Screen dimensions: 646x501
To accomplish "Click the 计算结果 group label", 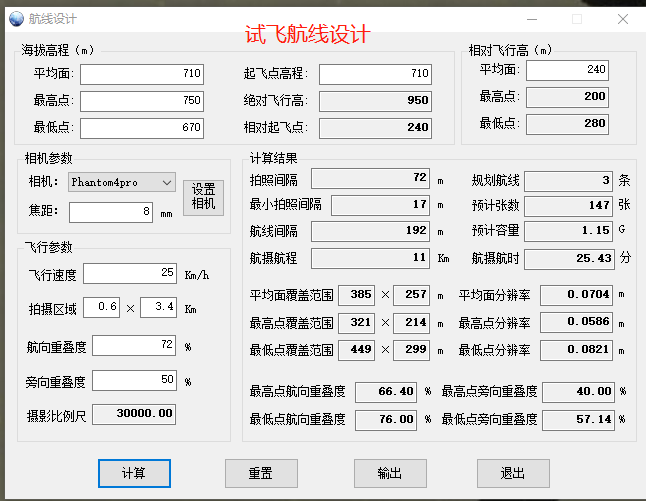I will 274,158.
